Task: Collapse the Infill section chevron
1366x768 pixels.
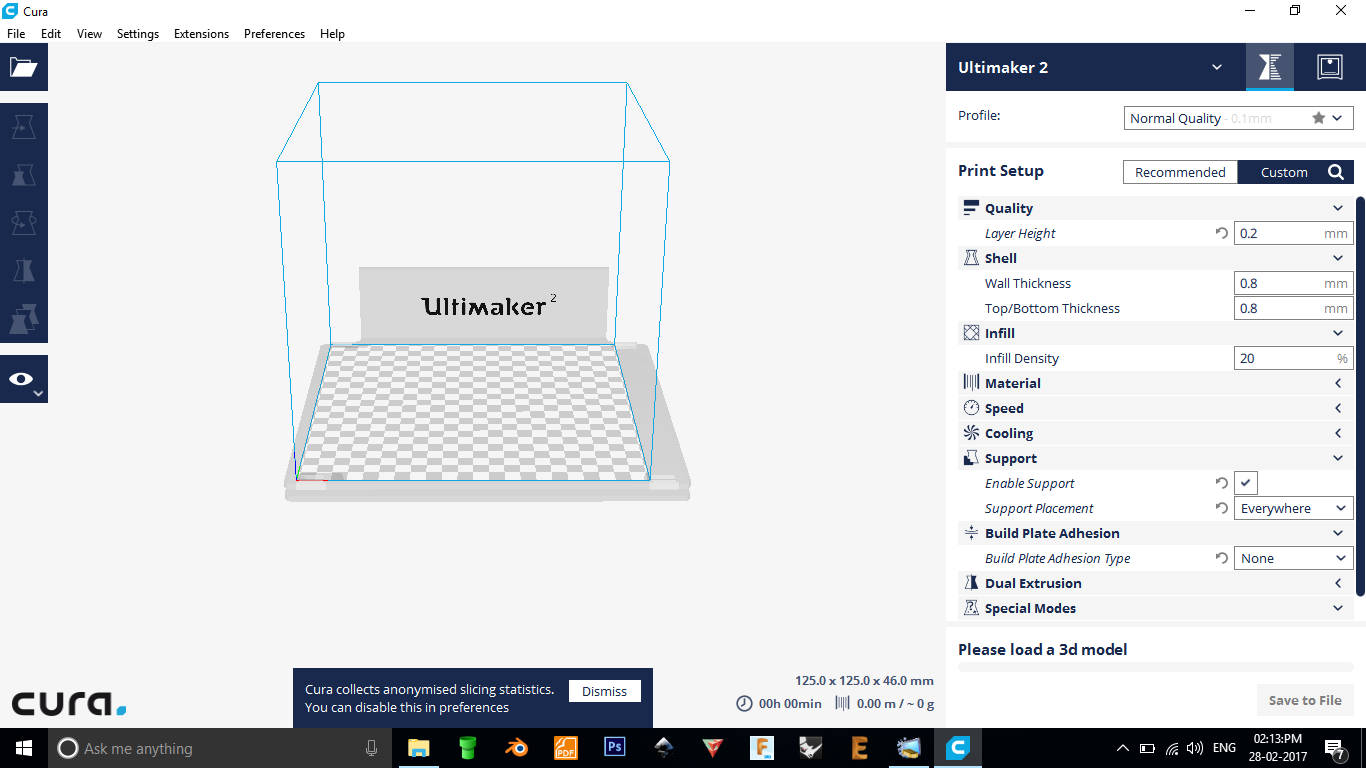Action: [1338, 333]
